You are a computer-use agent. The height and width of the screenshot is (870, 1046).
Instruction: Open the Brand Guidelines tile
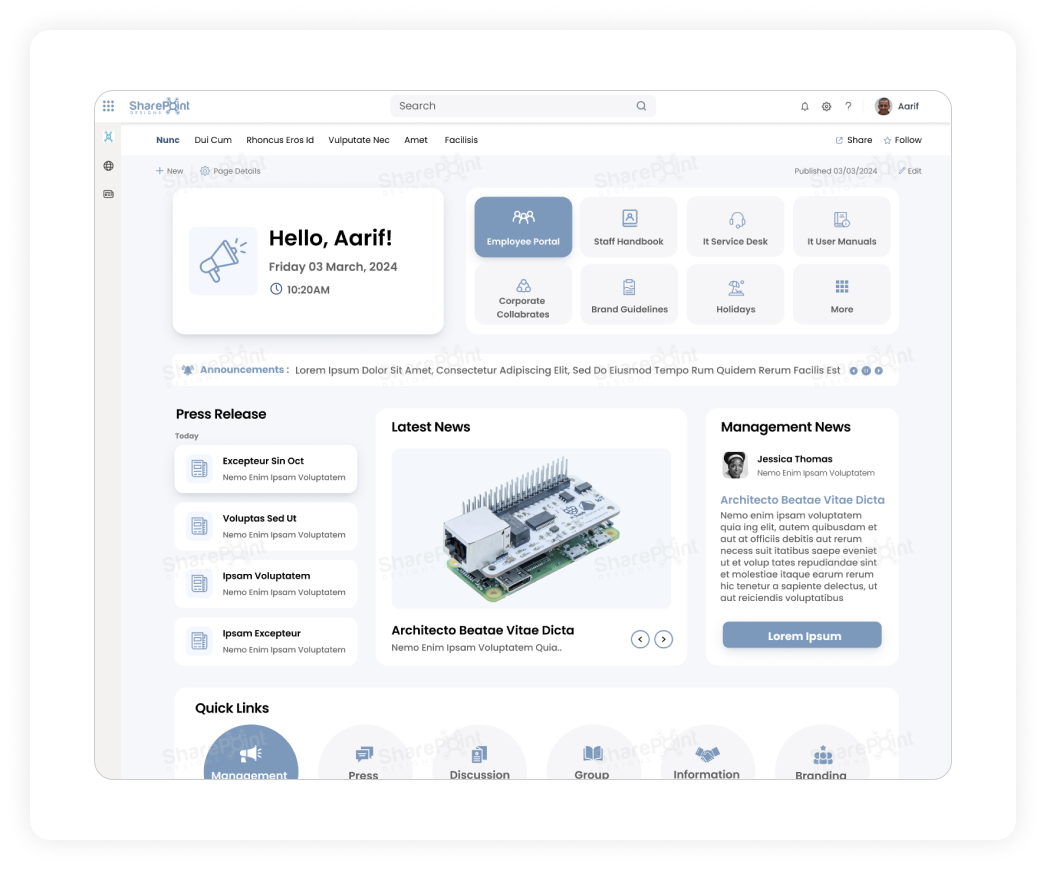tap(629, 295)
